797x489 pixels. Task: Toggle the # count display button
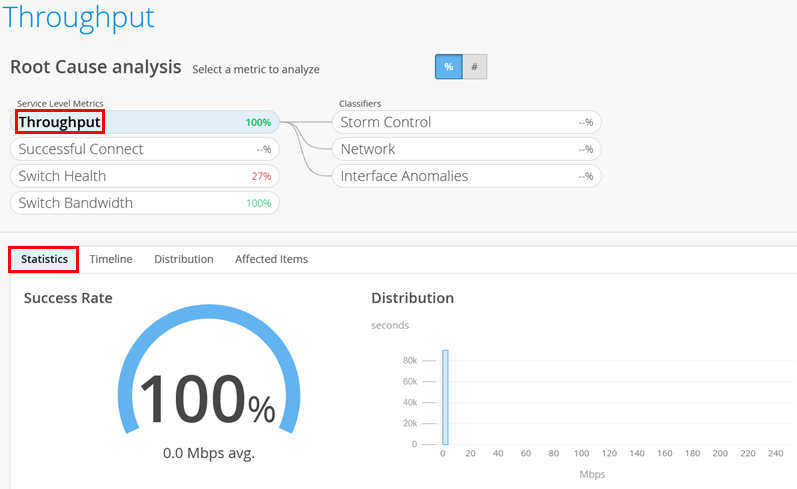(474, 67)
